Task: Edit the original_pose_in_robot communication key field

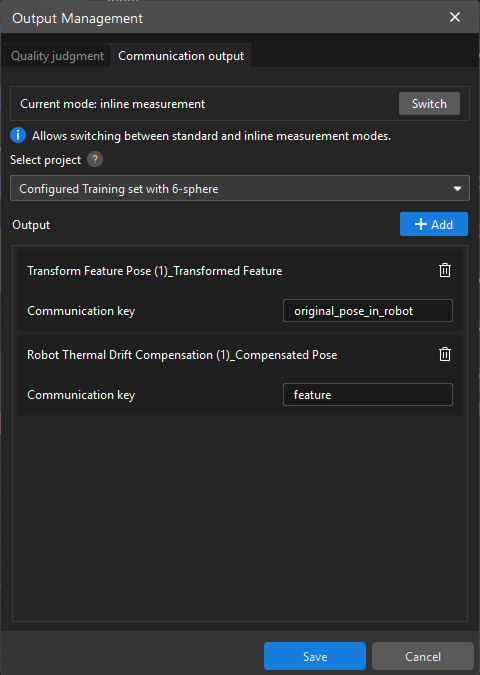Action: tap(368, 310)
